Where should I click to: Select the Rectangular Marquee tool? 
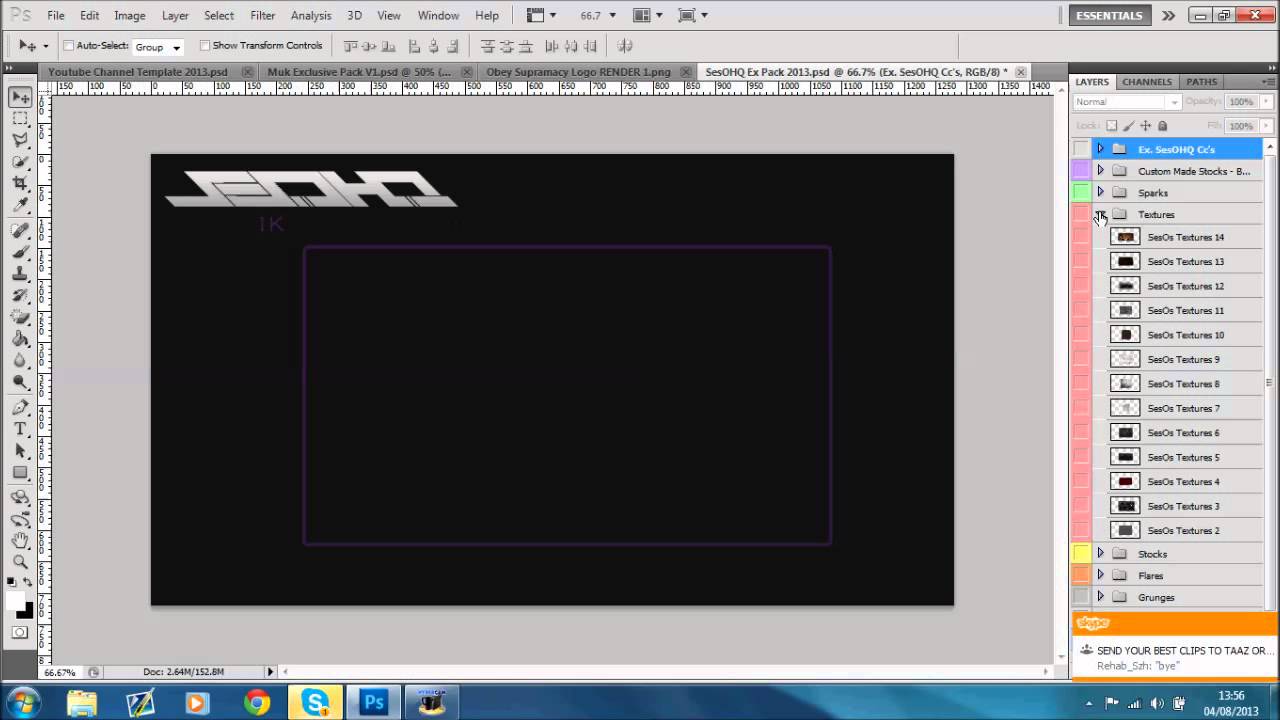point(20,119)
